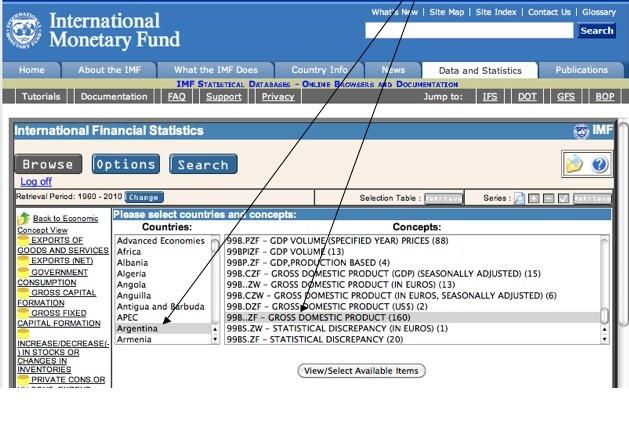Click database icon next to Exports of Goods
This screenshot has height=446, width=629.
point(24,240)
